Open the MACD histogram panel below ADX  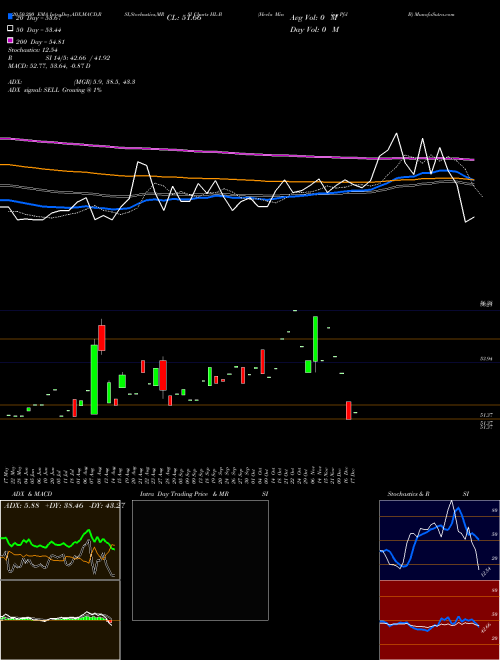coord(60,620)
